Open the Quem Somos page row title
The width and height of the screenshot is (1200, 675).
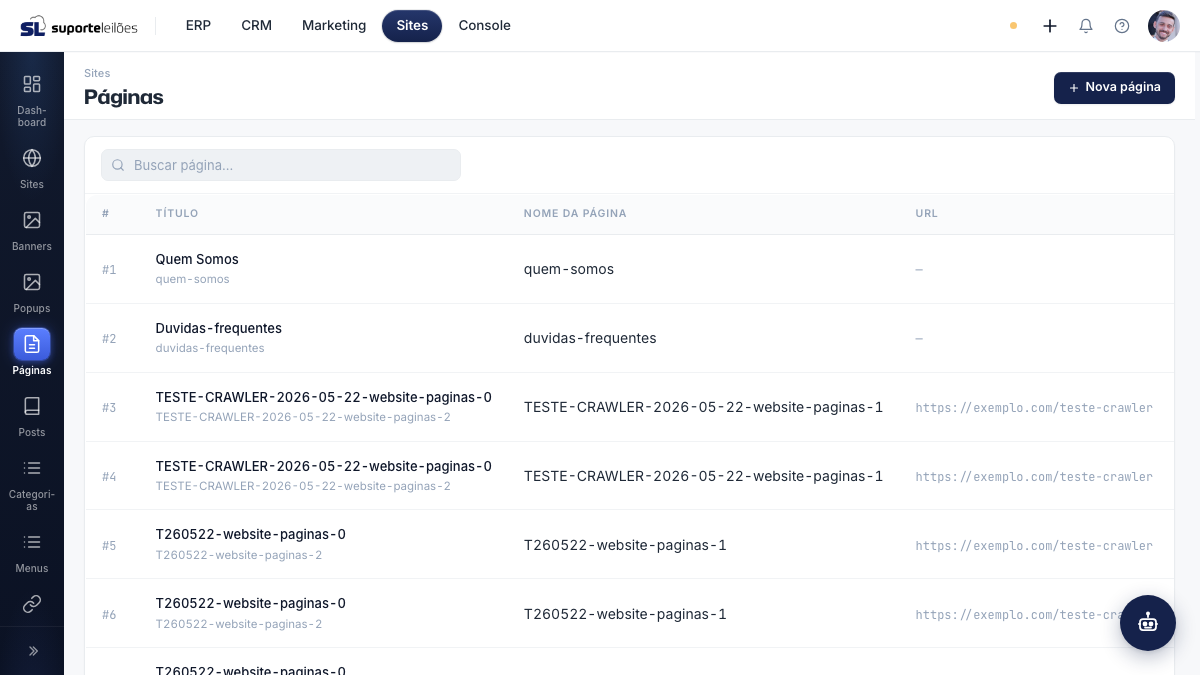pyautogui.click(x=197, y=259)
